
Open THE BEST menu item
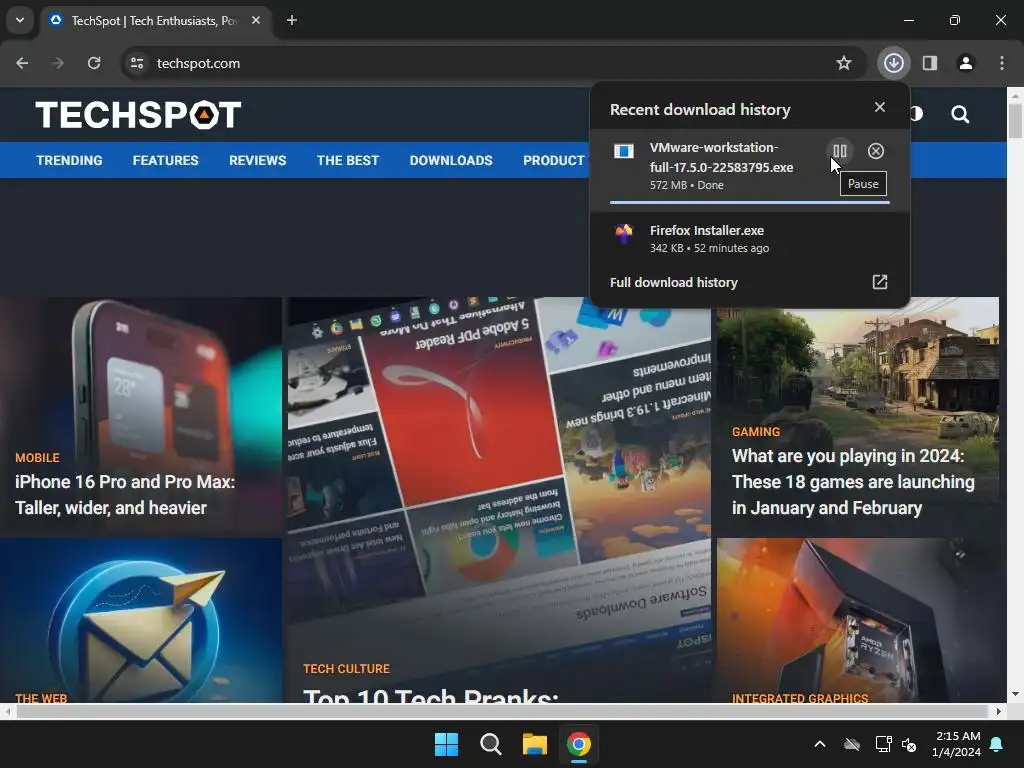coord(347,161)
